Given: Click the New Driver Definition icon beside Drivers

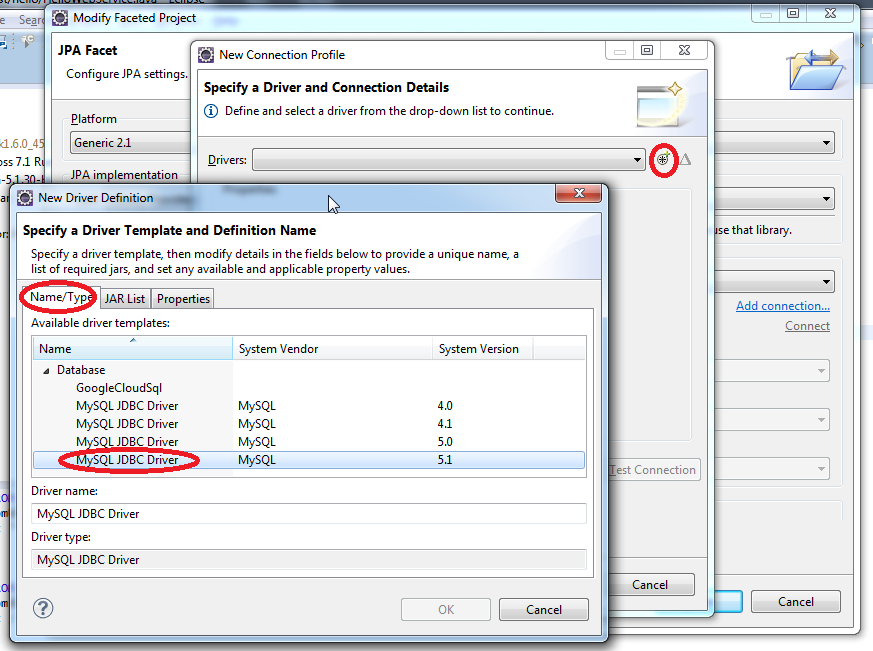Looking at the screenshot, I should click(x=662, y=160).
